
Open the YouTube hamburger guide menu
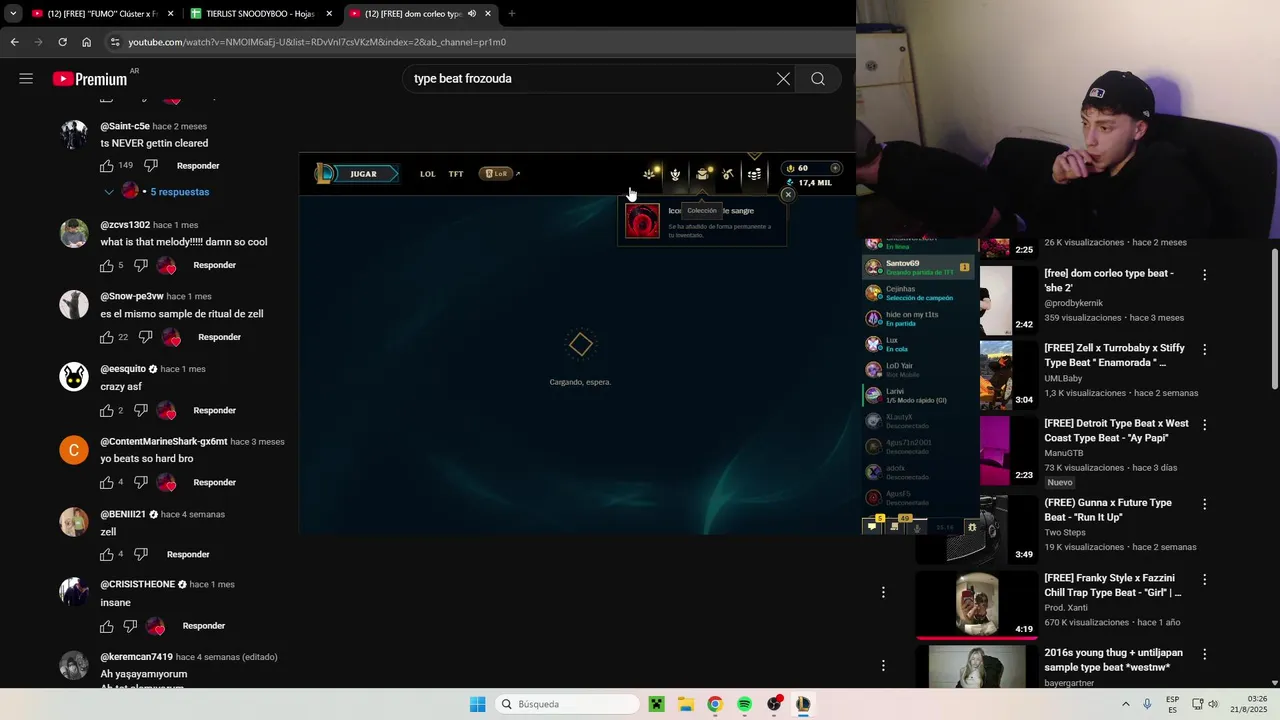(x=26, y=78)
